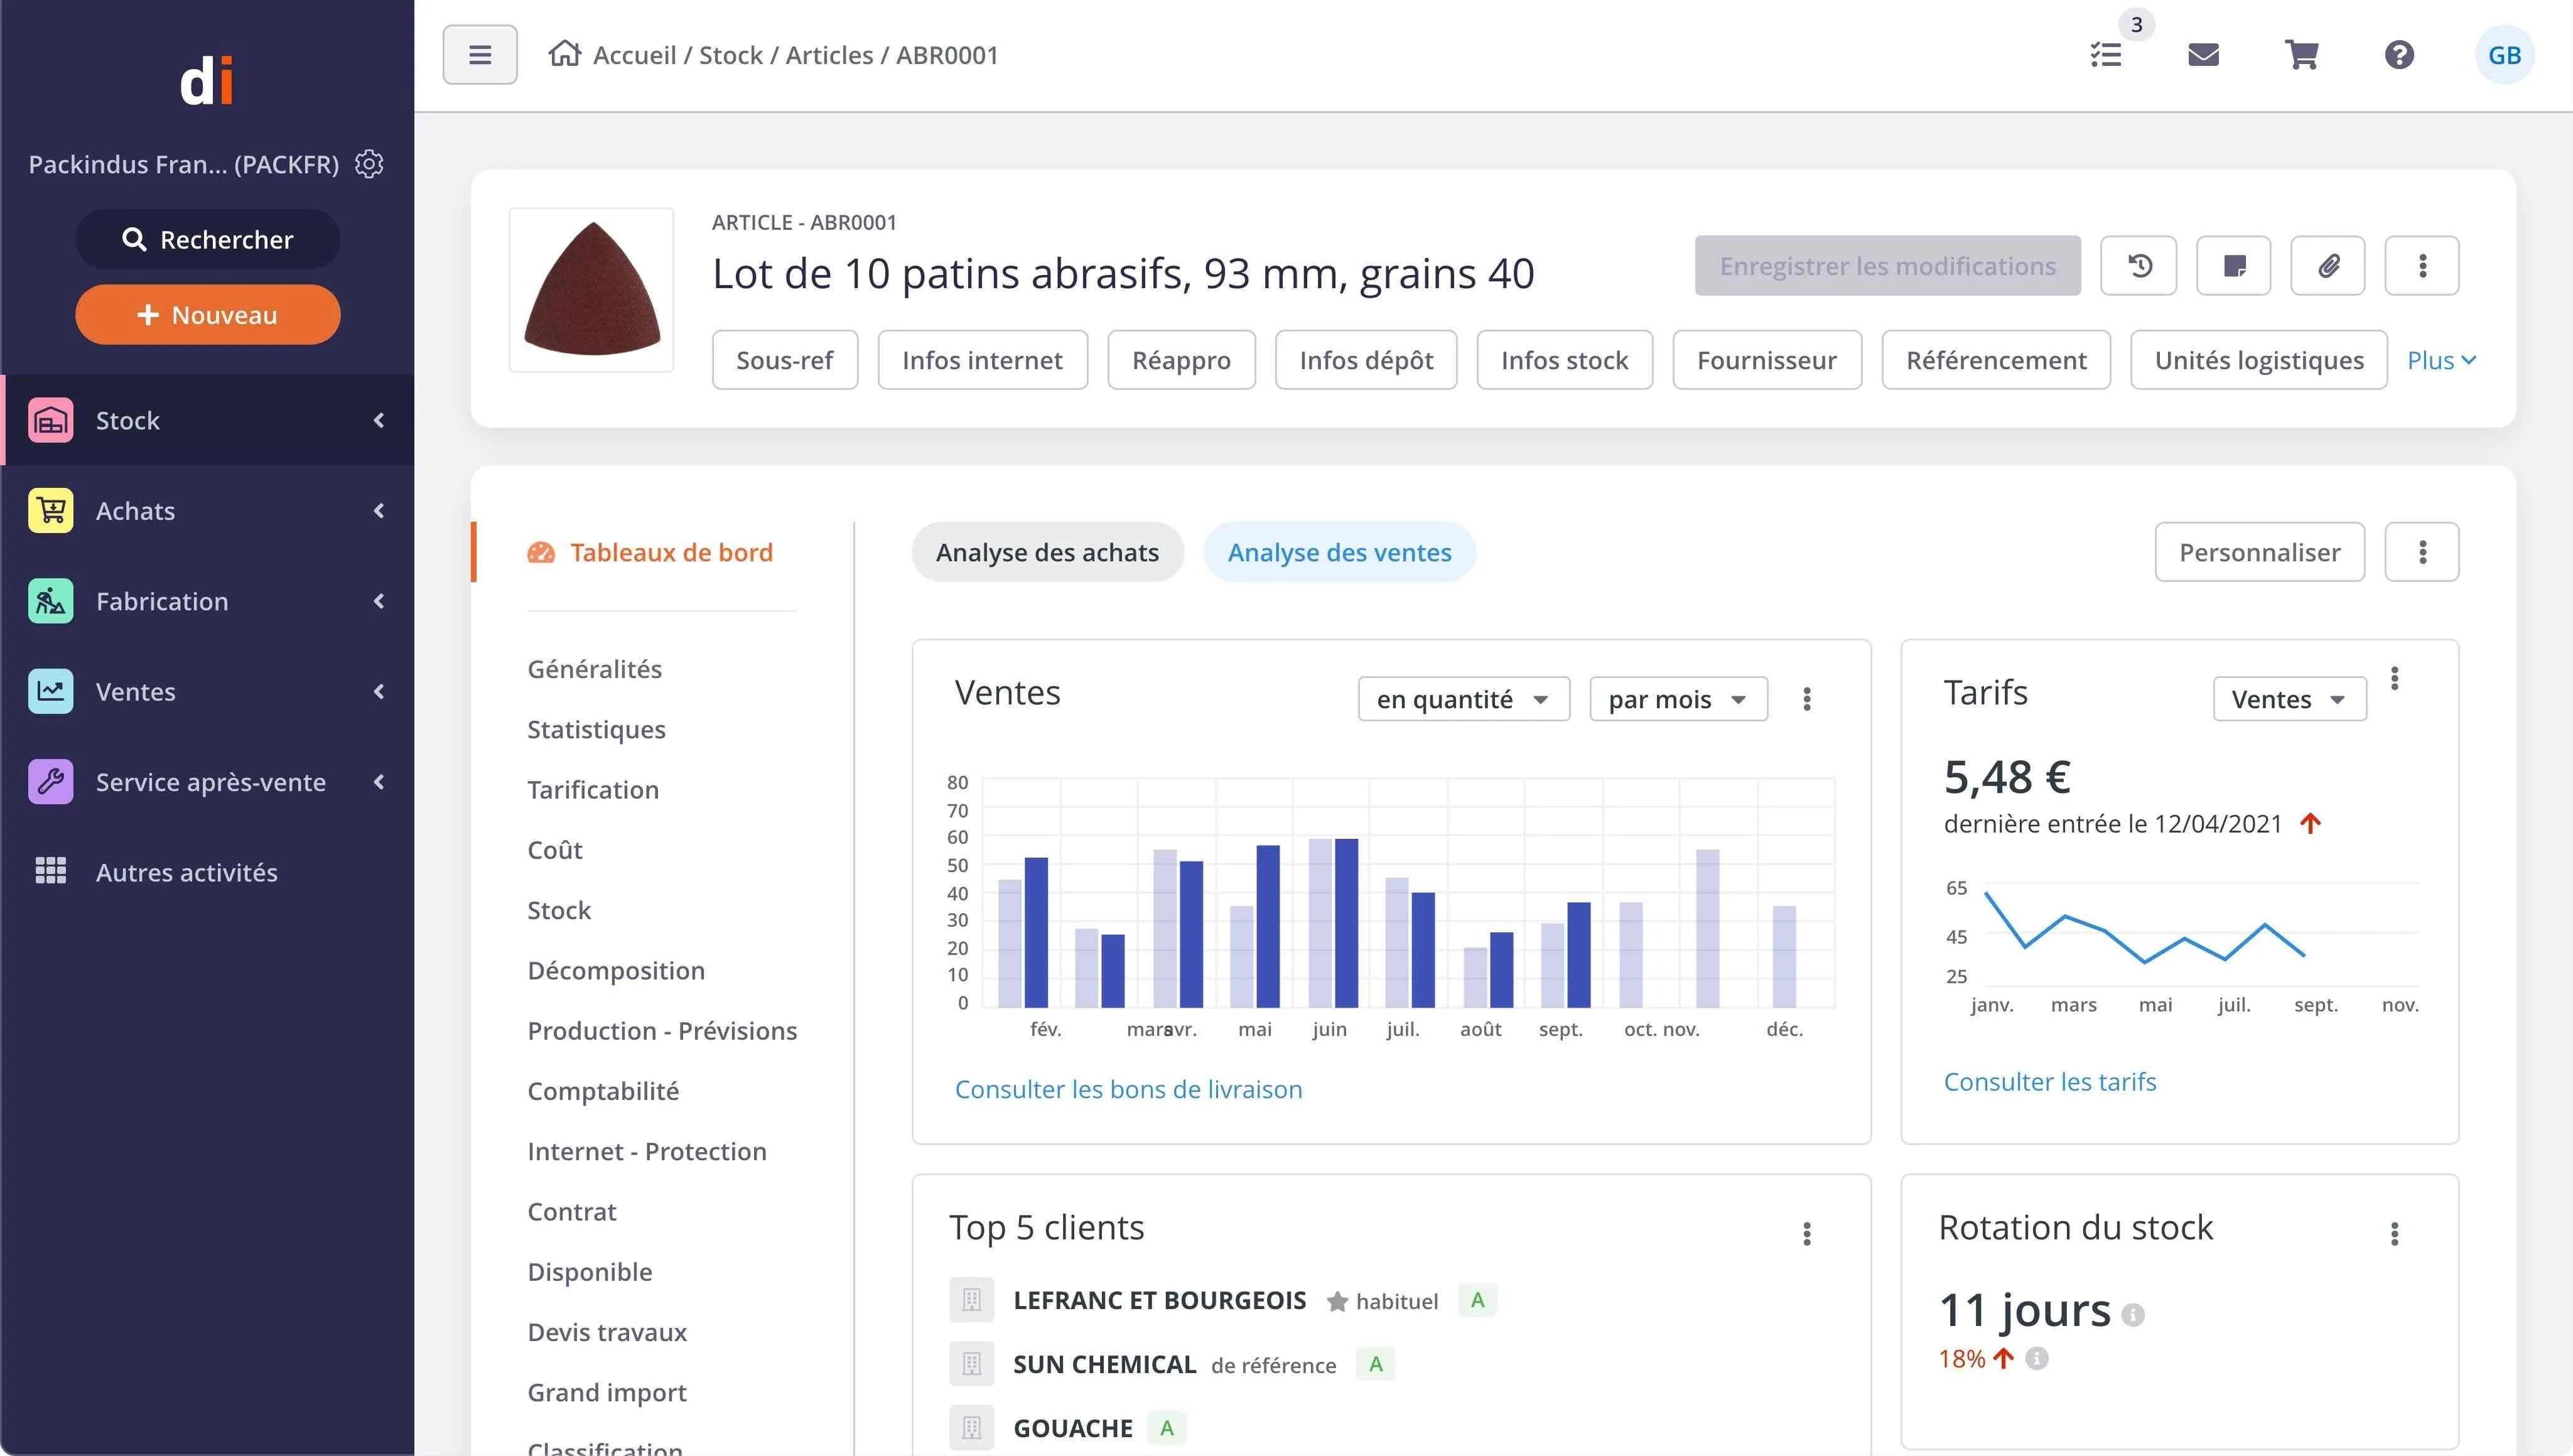The image size is (2573, 1456).
Task: Expand the 'Plus' tab overflow dropdown
Action: click(2442, 360)
